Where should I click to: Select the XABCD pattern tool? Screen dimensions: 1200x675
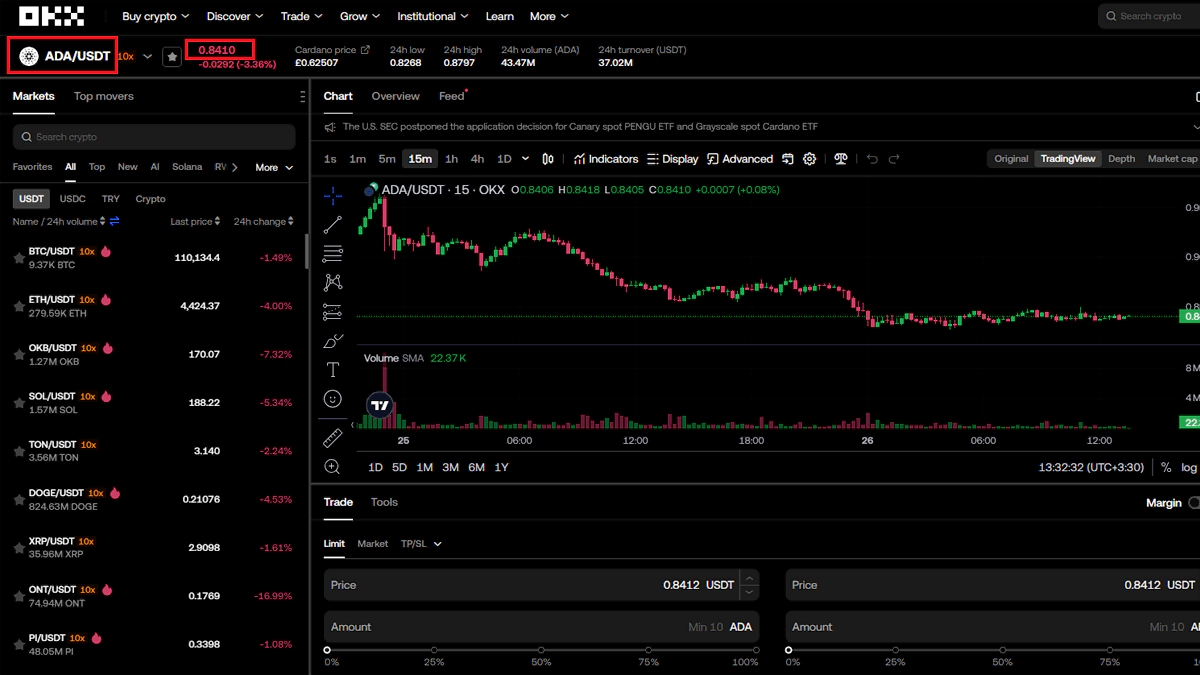333,283
